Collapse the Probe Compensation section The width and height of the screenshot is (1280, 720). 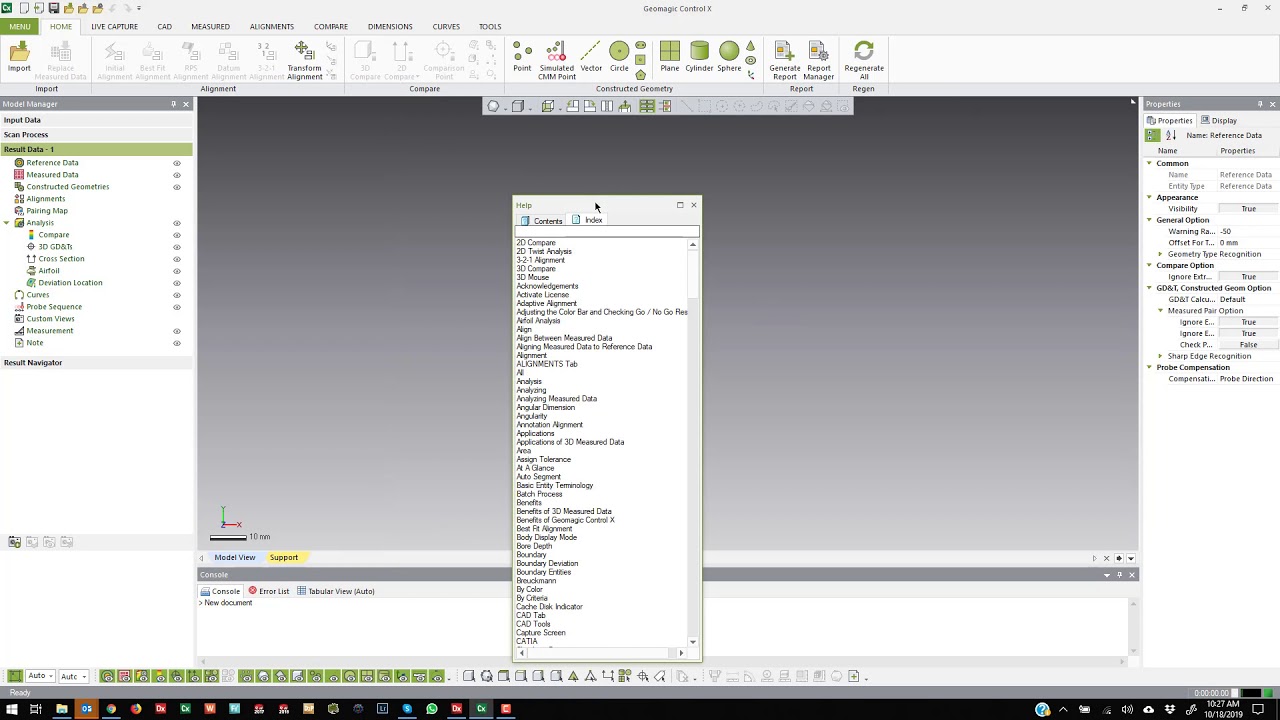click(1149, 367)
